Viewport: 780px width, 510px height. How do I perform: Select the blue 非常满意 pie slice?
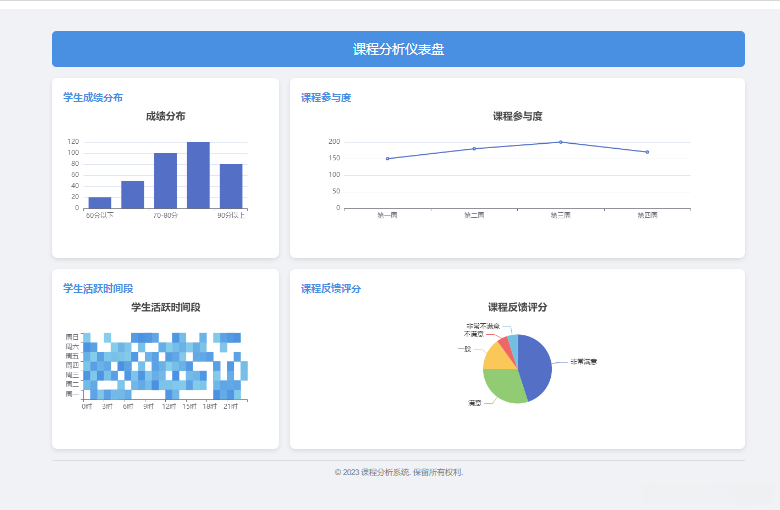(x=536, y=367)
